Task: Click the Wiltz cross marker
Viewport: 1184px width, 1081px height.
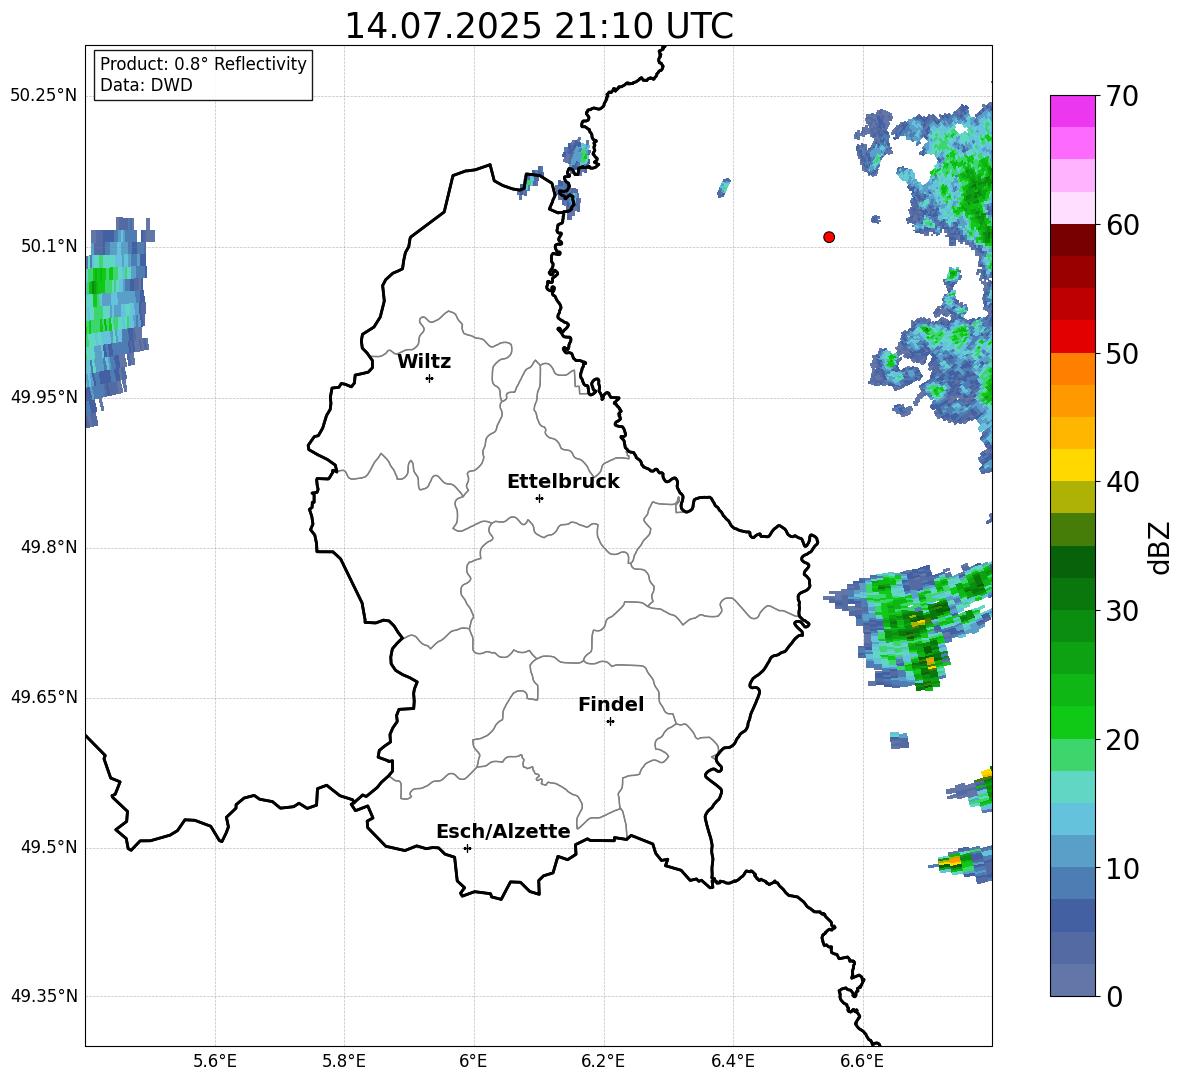Action: (430, 378)
